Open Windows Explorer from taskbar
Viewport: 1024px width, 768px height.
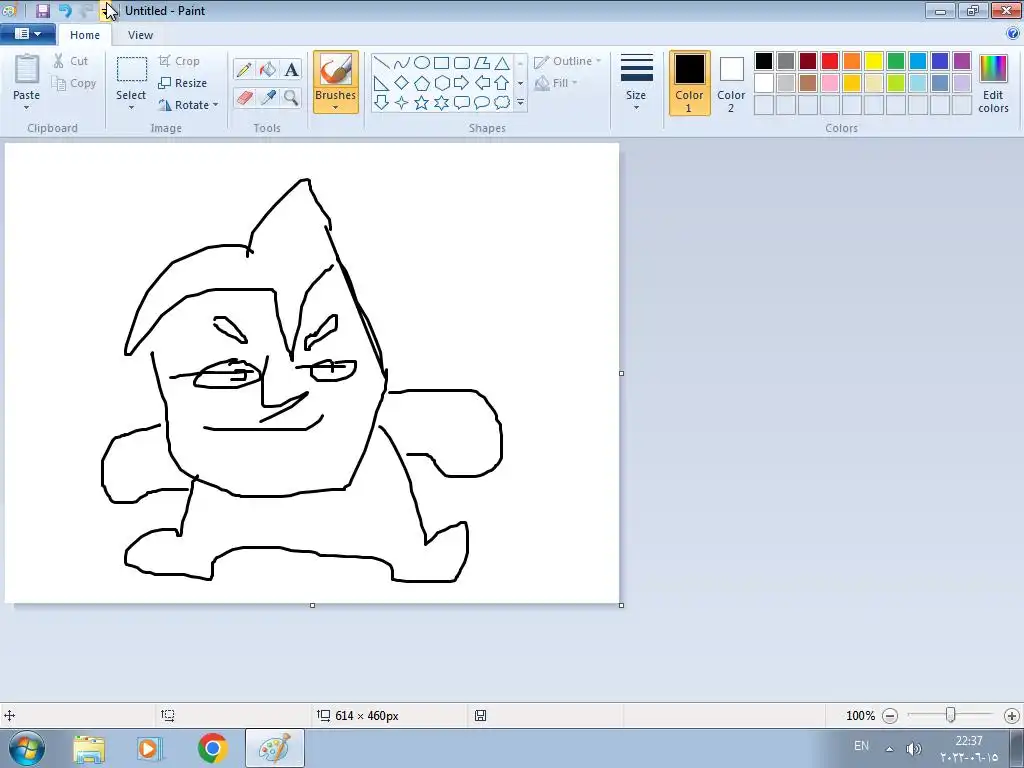[x=89, y=749]
